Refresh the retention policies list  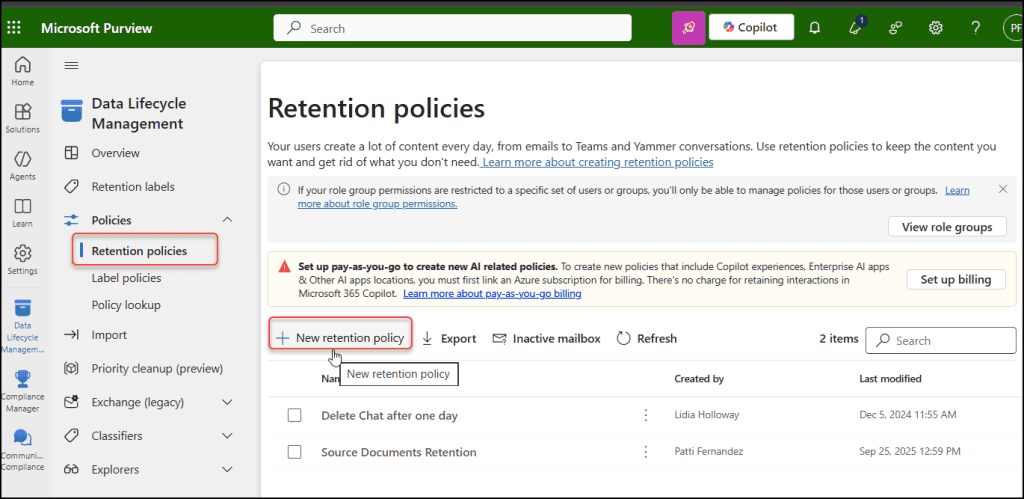(x=647, y=338)
